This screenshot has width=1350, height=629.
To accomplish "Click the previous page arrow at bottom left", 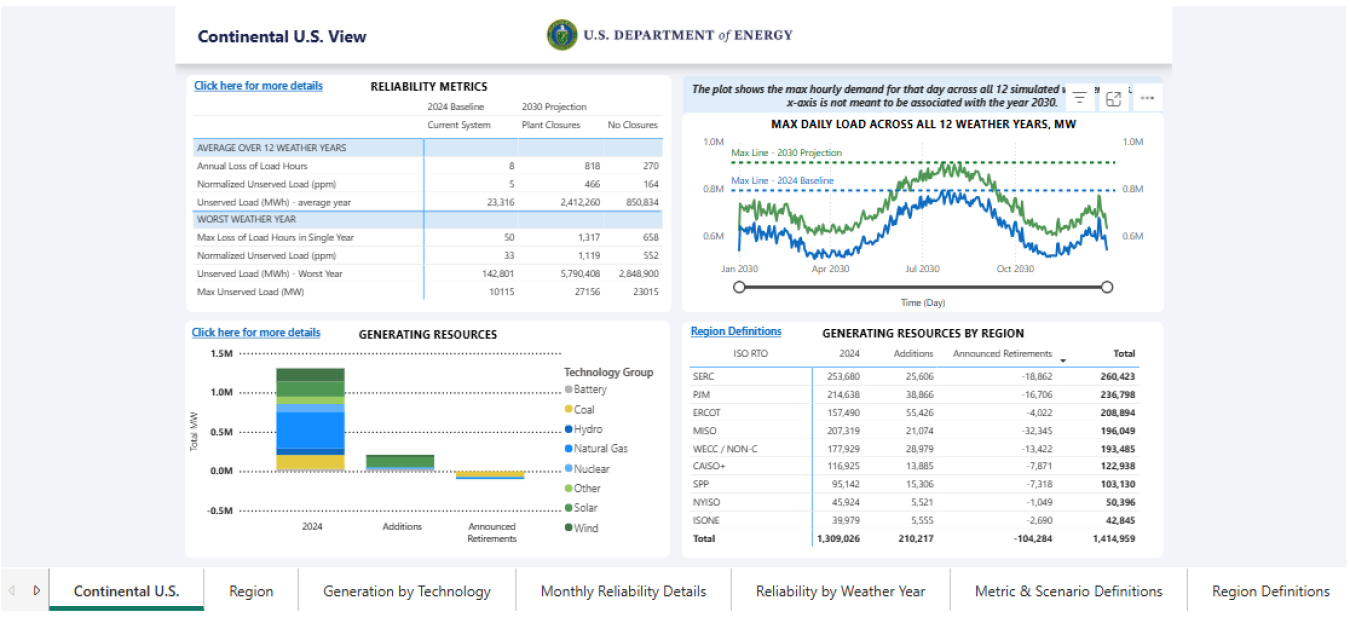I will click(12, 590).
